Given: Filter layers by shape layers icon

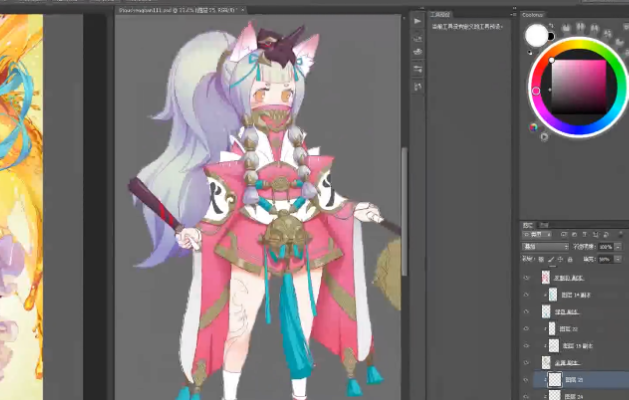Looking at the screenshot, I should 595,234.
